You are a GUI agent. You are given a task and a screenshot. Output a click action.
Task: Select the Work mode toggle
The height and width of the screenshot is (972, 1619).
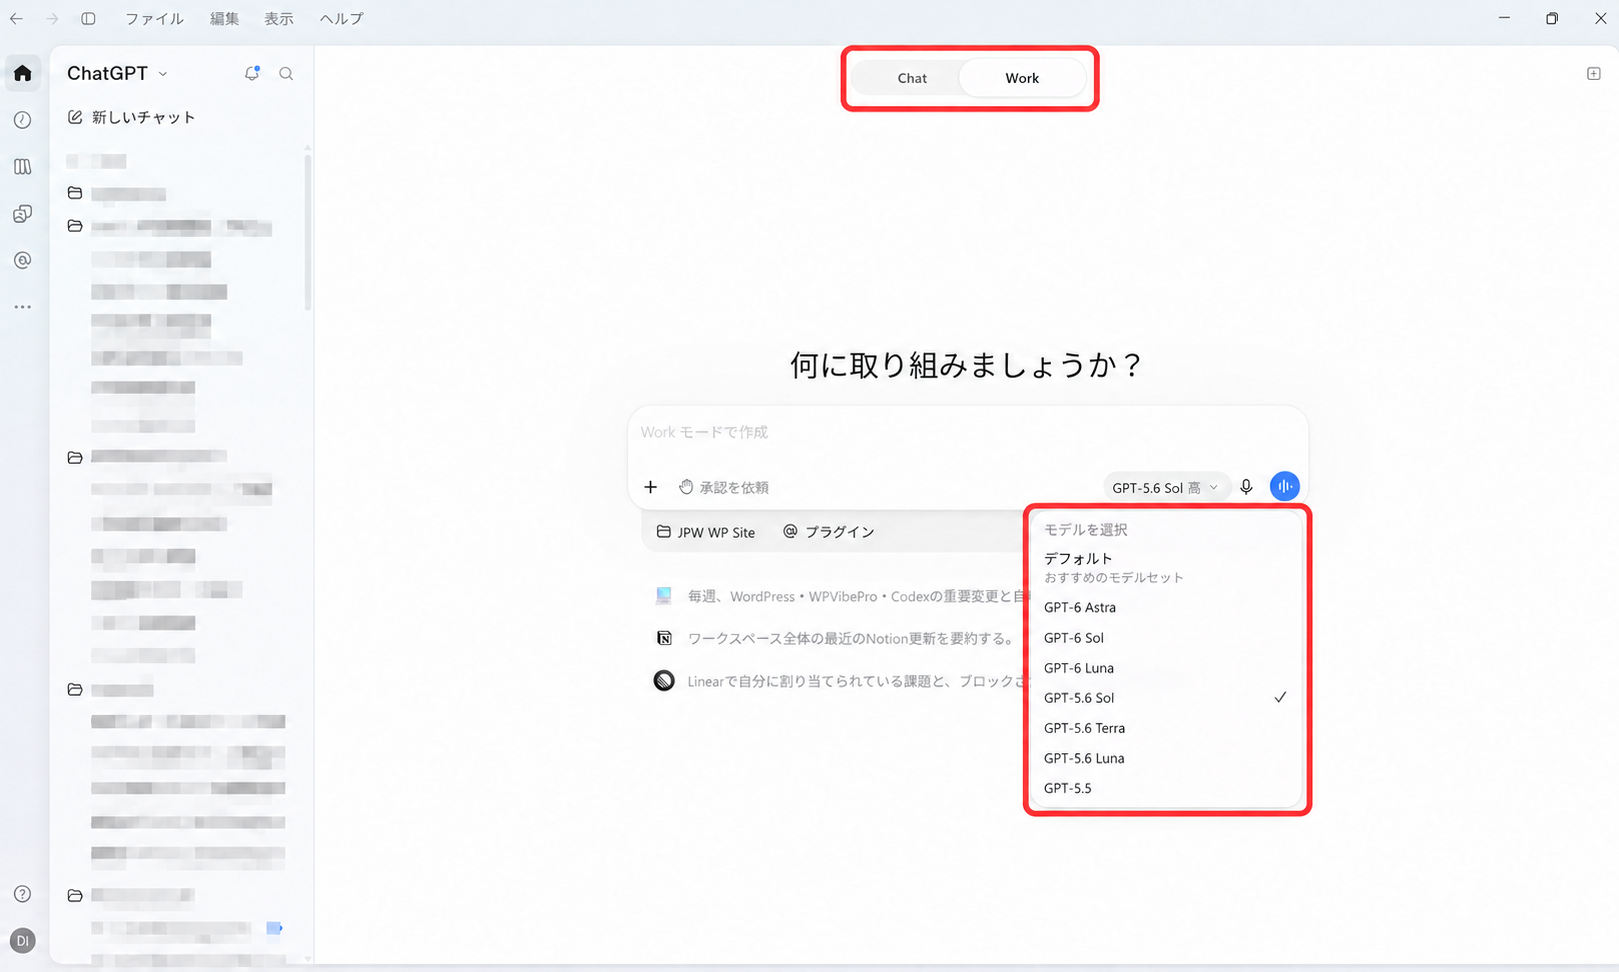coord(1022,78)
